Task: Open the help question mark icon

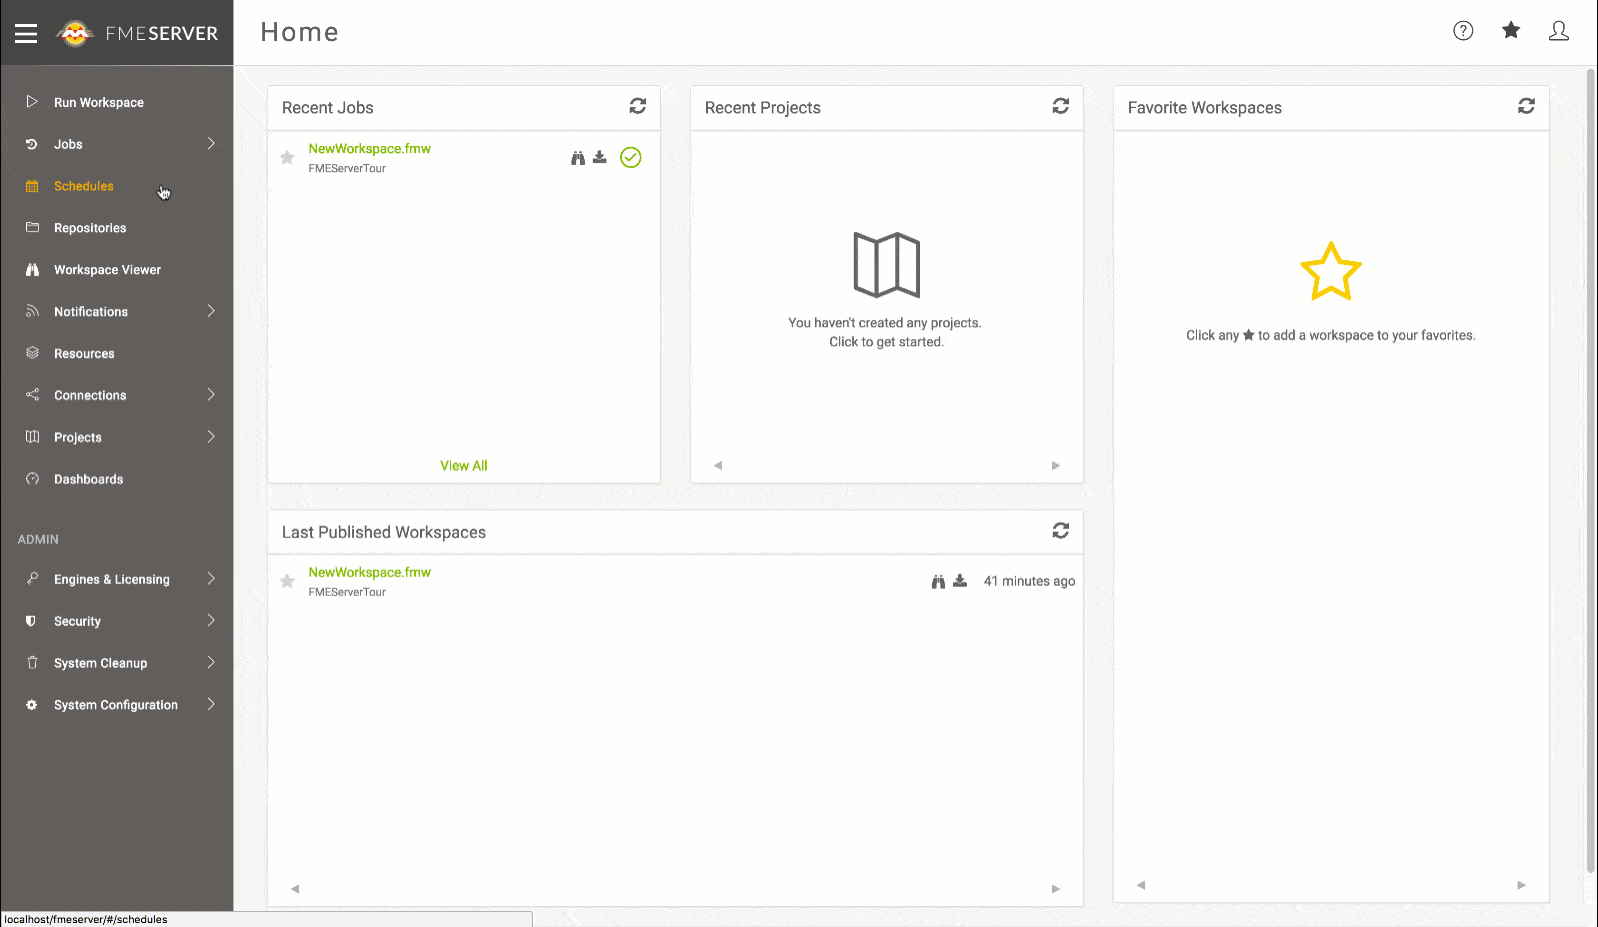Action: 1463,31
